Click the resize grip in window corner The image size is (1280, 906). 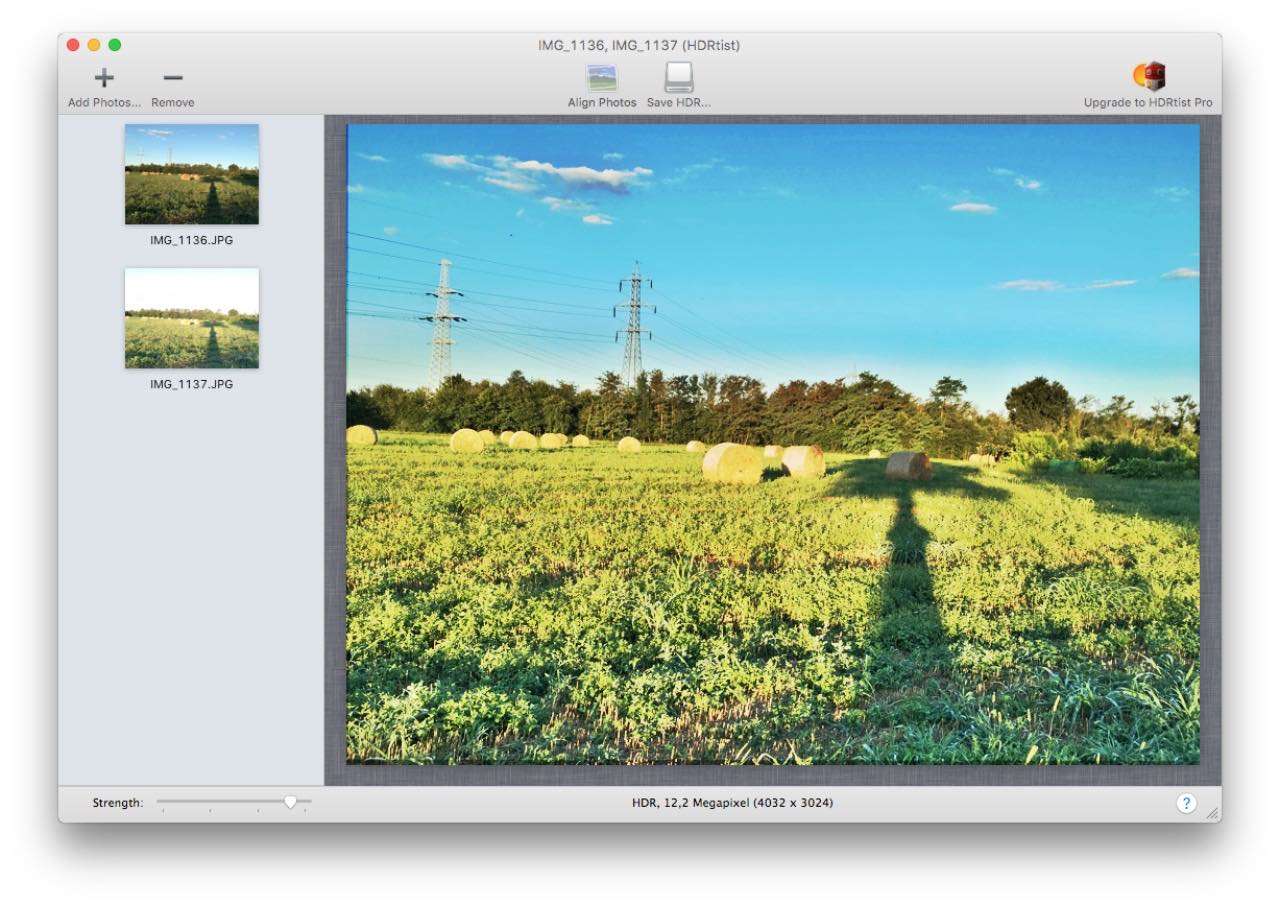[1212, 814]
